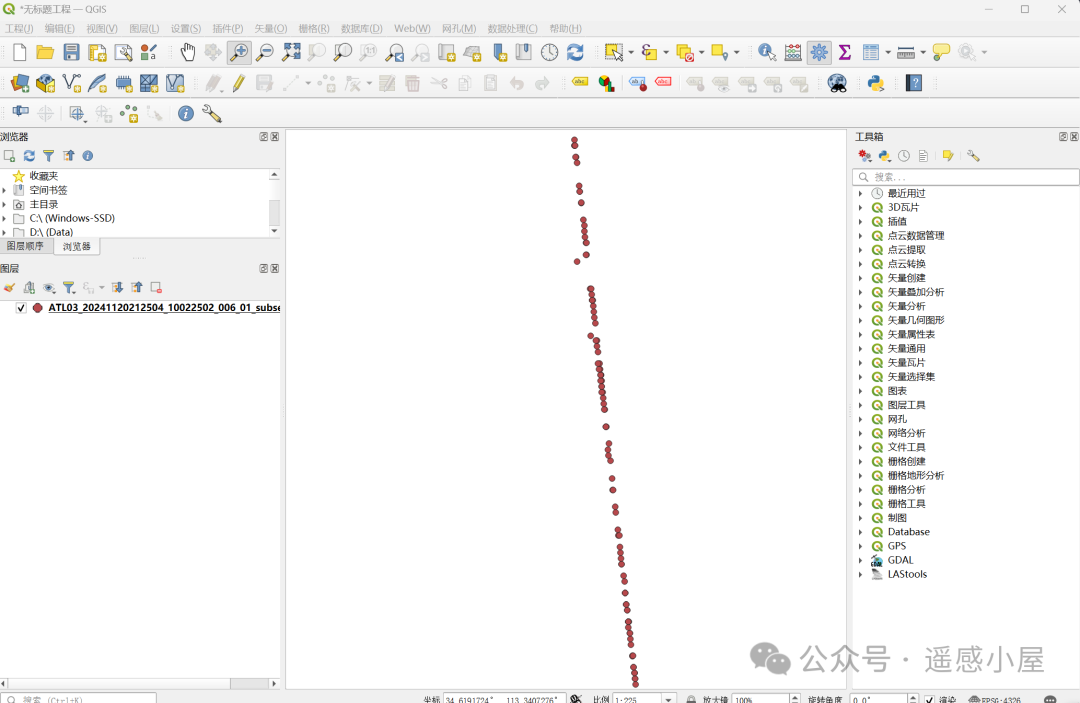This screenshot has height=703, width=1080.
Task: Expand the 栅格分析 toolbox group
Action: [860, 490]
